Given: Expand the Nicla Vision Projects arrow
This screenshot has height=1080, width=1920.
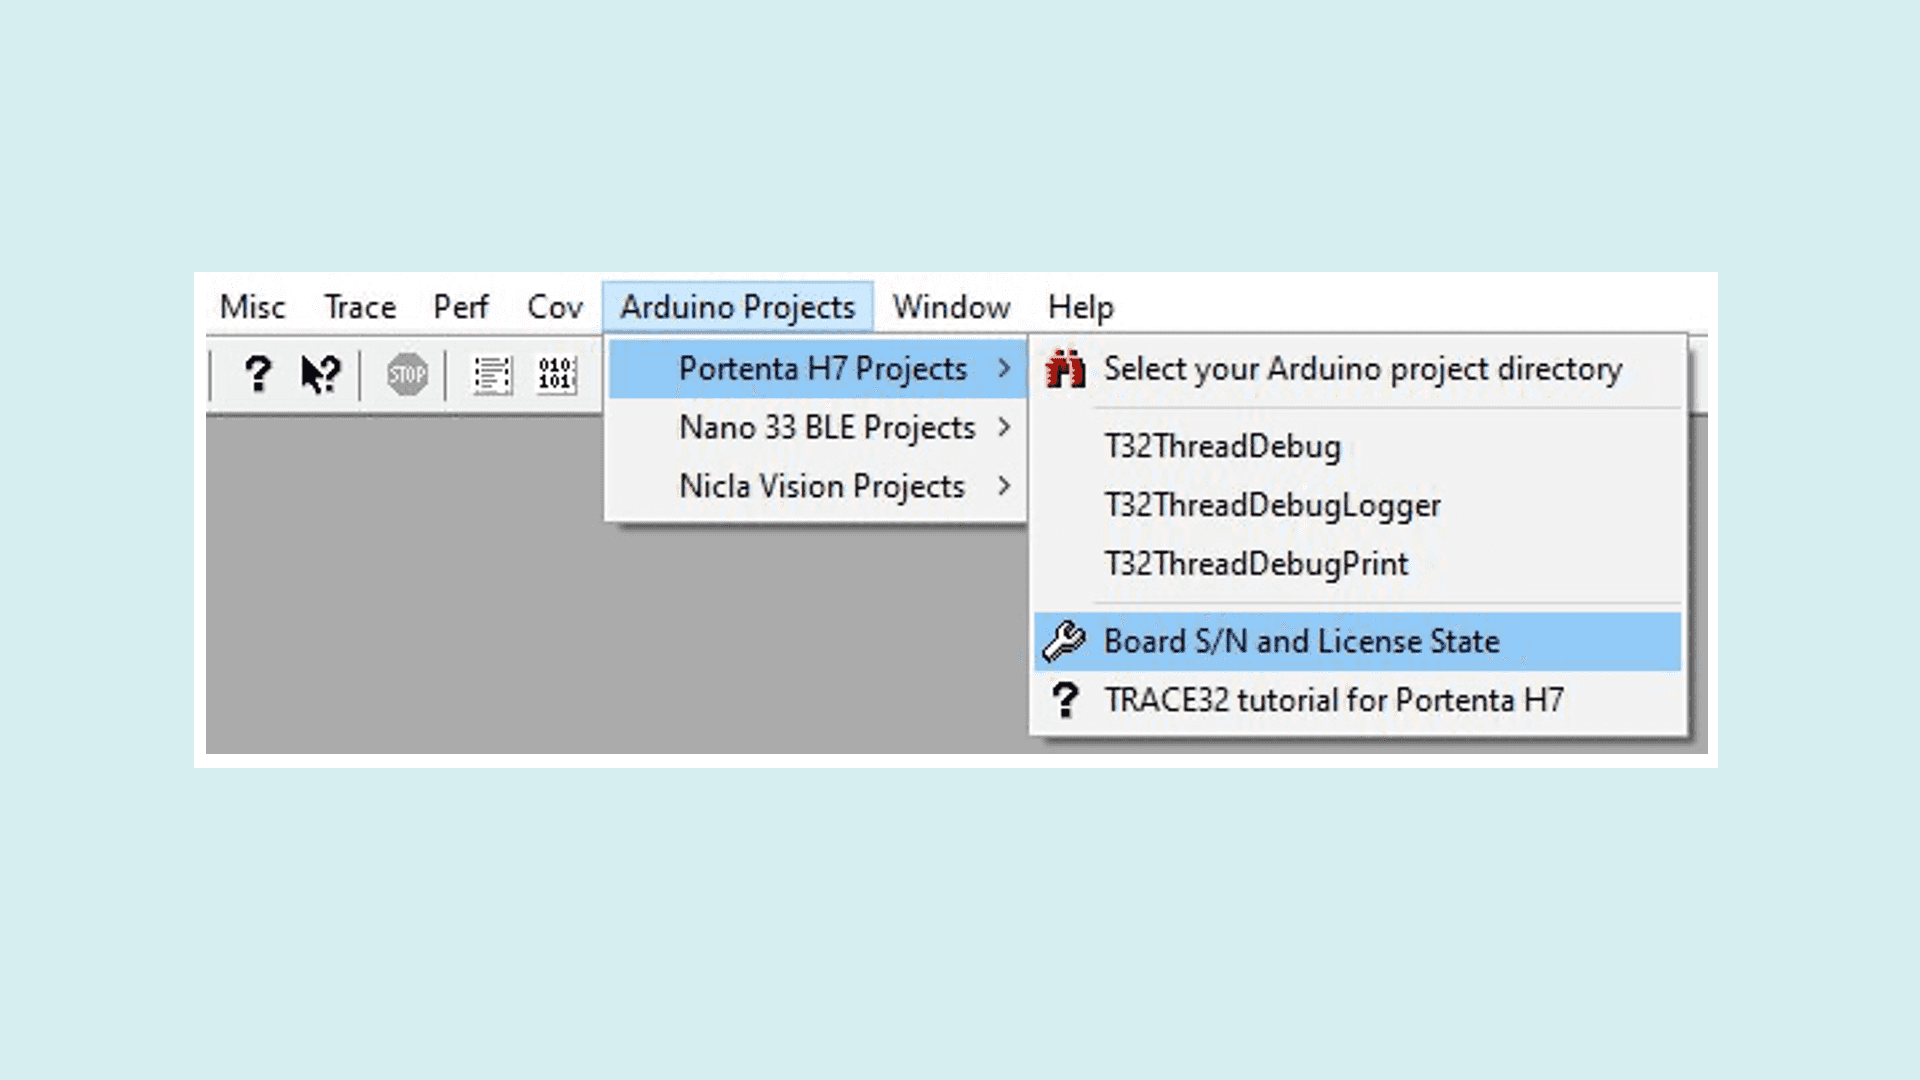Looking at the screenshot, I should 1004,487.
